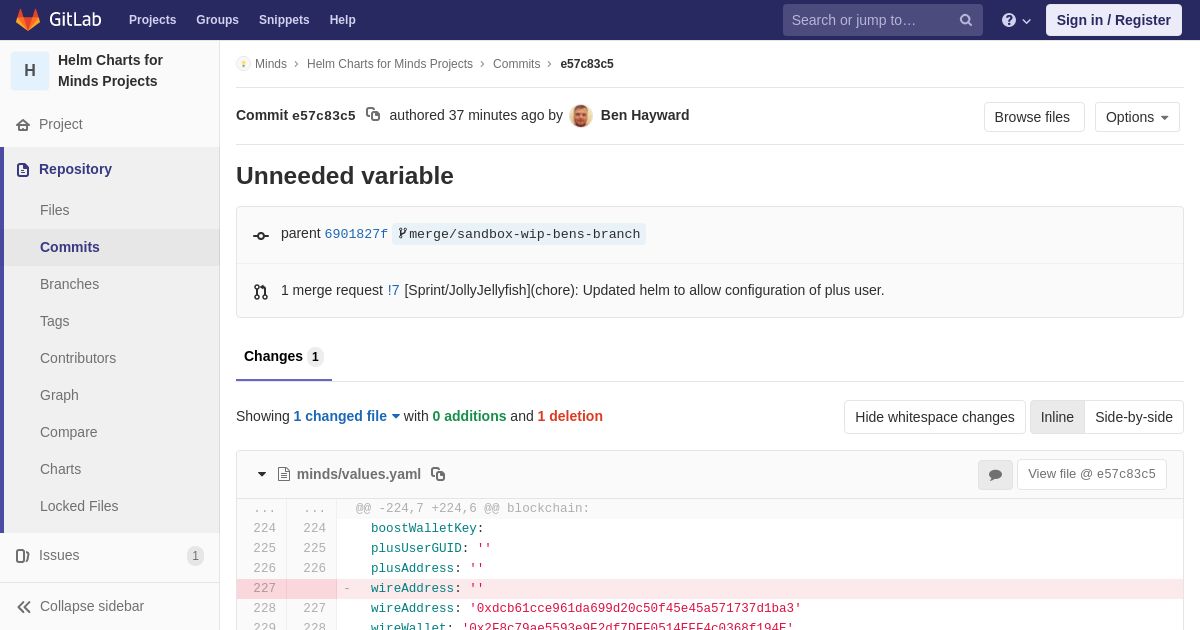Image resolution: width=1200 pixels, height=630 pixels.
Task: Select the Changes tab
Action: coord(284,357)
